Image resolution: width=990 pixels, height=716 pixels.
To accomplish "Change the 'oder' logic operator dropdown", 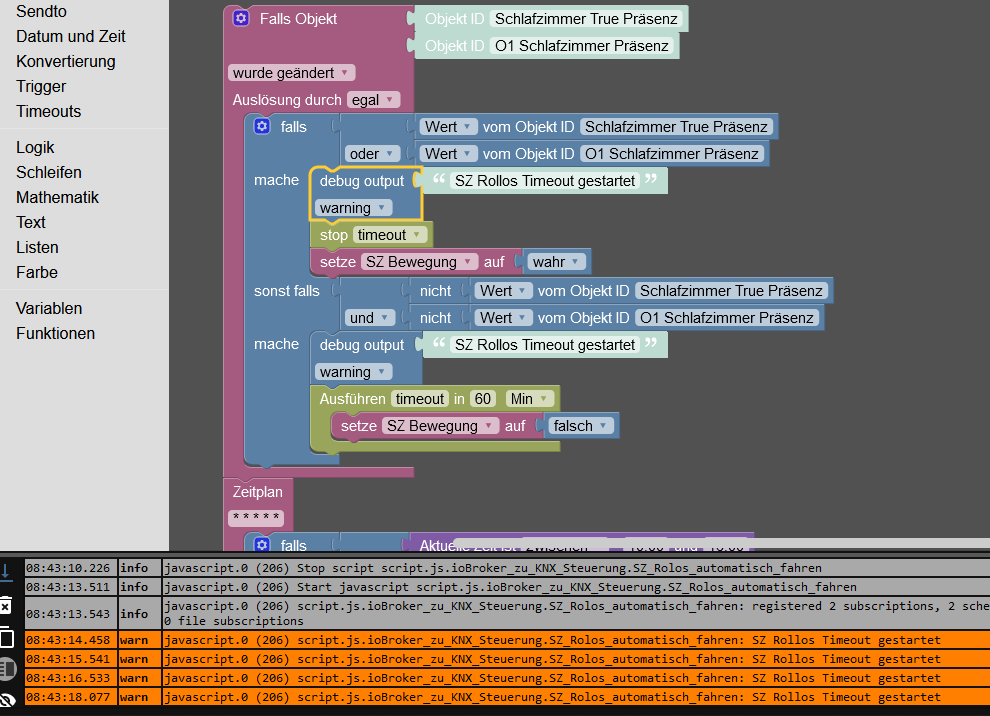I will [x=372, y=153].
